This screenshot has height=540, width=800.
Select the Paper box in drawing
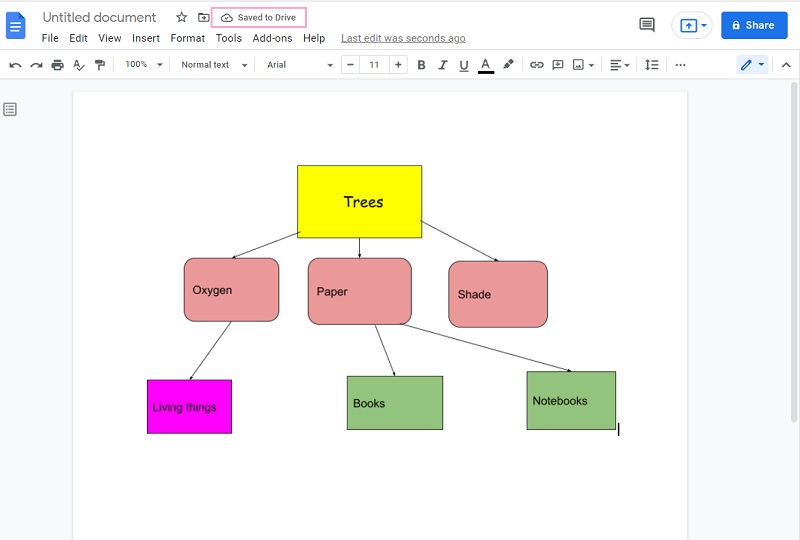[x=360, y=291]
